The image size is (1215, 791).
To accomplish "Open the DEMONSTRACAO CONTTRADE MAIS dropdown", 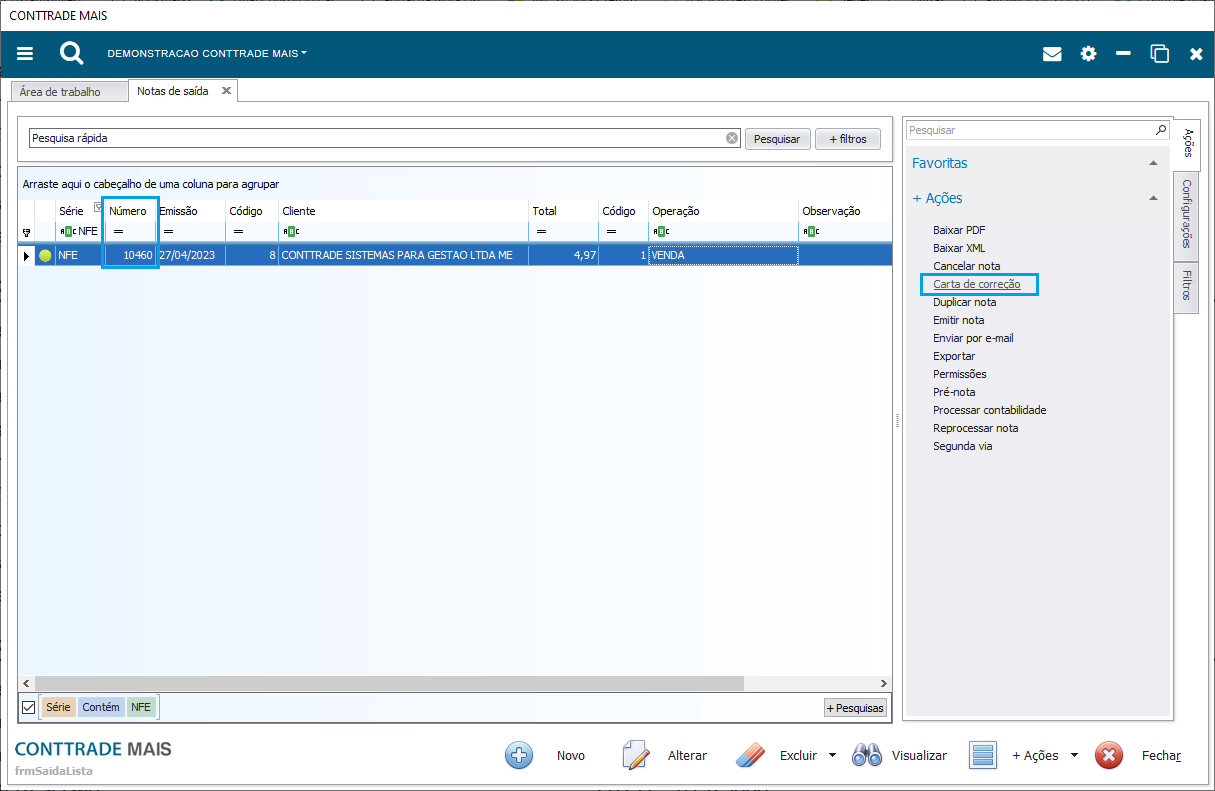I will 207,54.
